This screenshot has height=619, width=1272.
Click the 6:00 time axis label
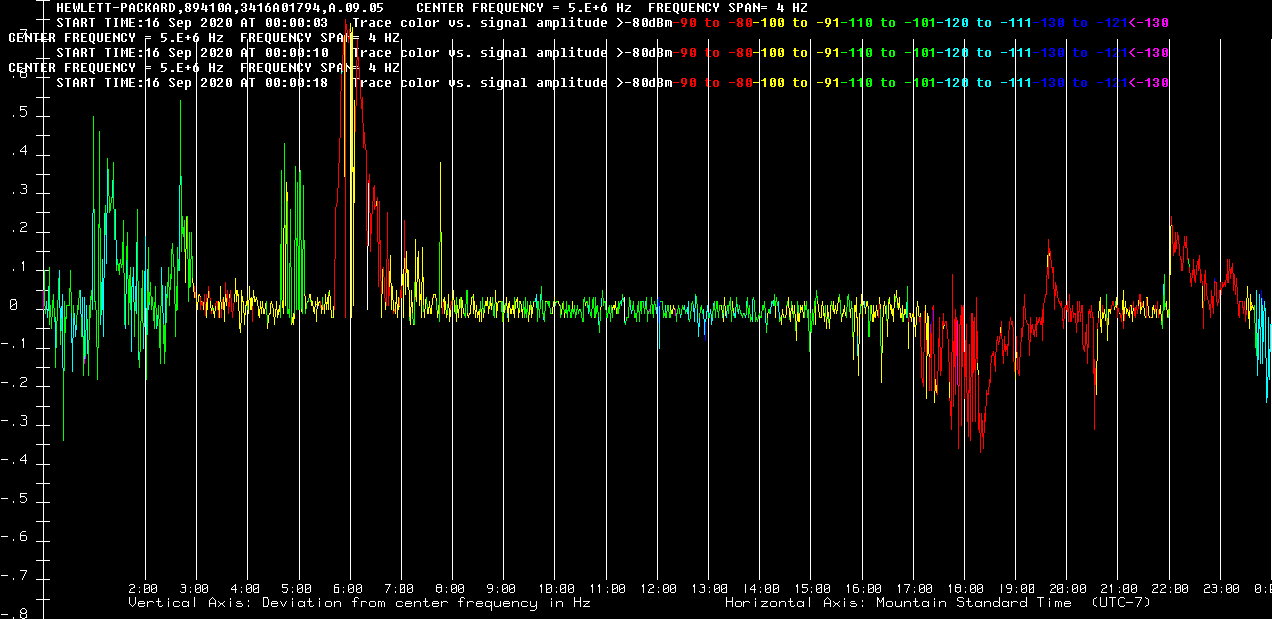coord(348,589)
